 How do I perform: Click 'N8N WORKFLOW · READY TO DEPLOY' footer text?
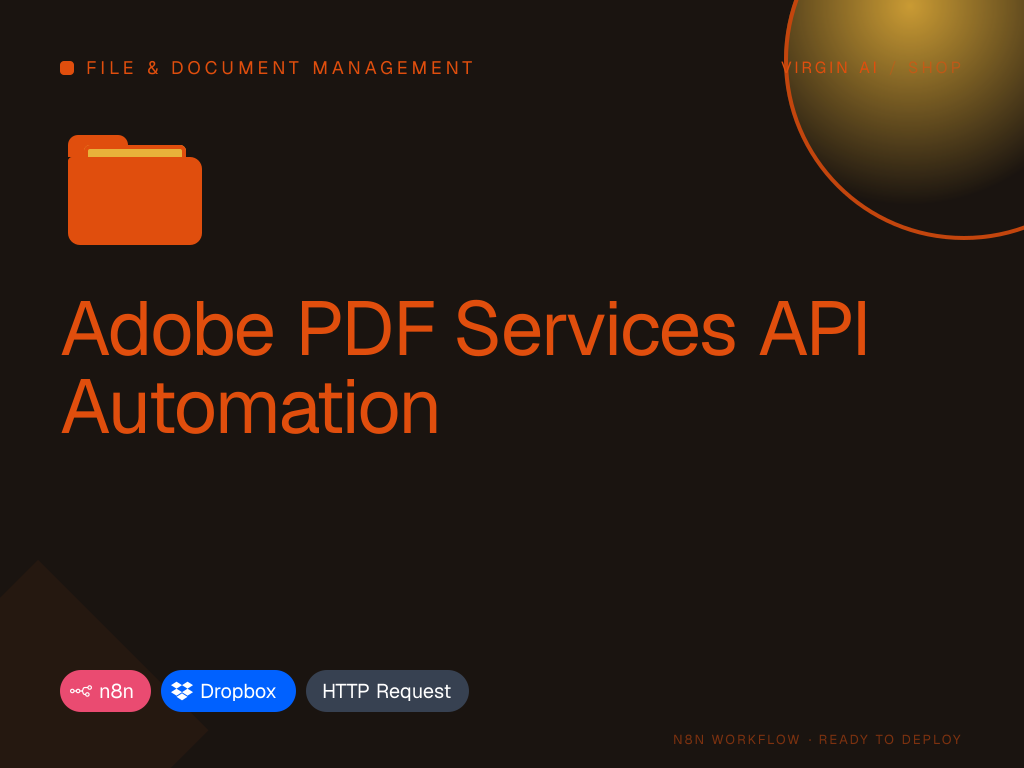[x=817, y=739]
